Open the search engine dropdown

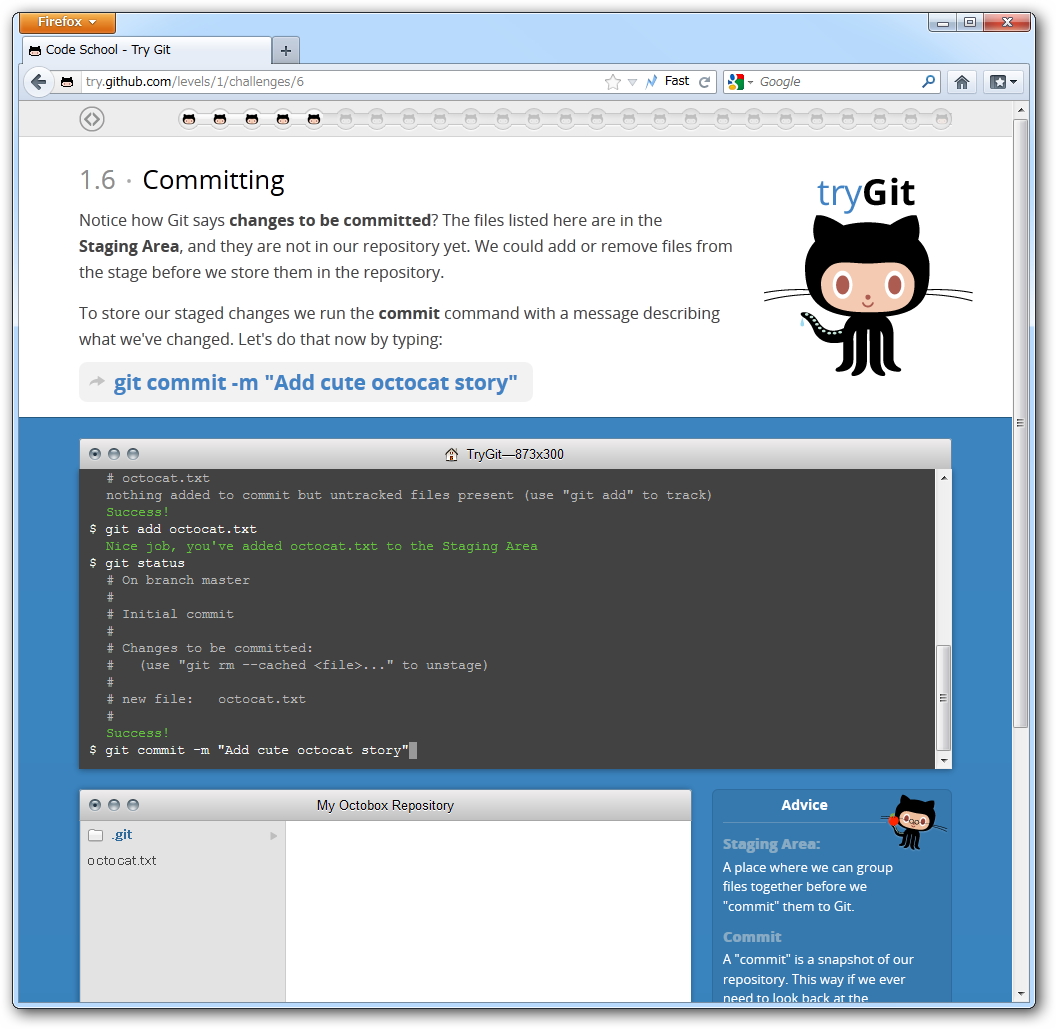click(752, 81)
